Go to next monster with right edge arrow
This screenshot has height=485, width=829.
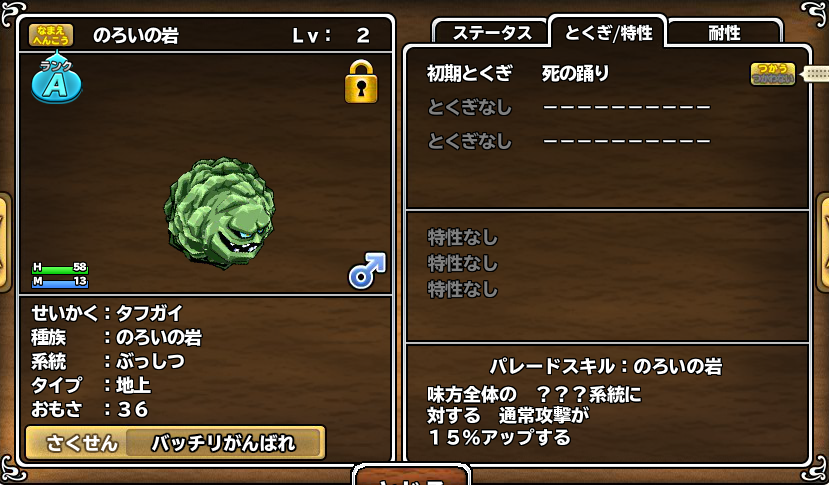pyautogui.click(x=824, y=242)
